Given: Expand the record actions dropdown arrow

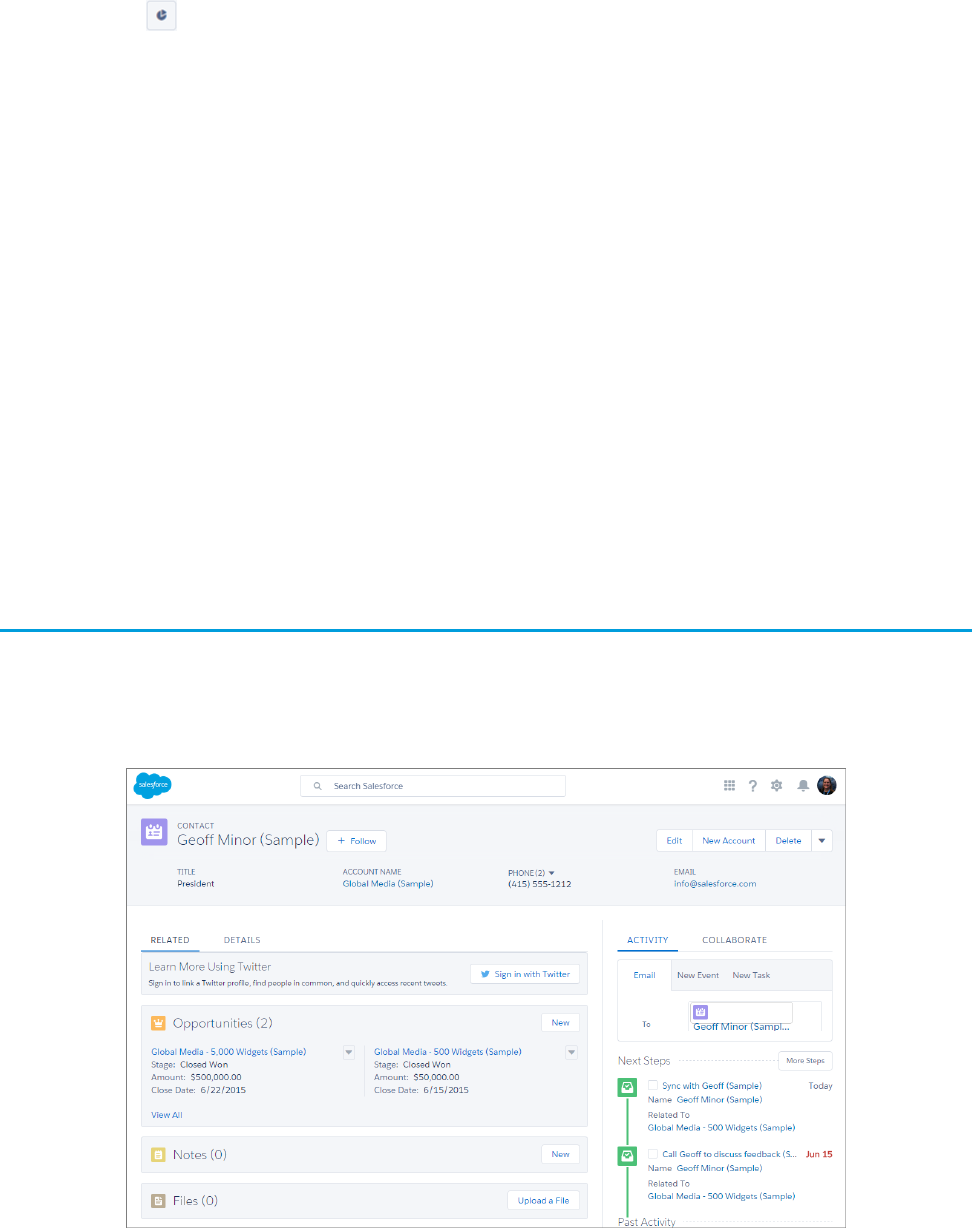Looking at the screenshot, I should 822,841.
